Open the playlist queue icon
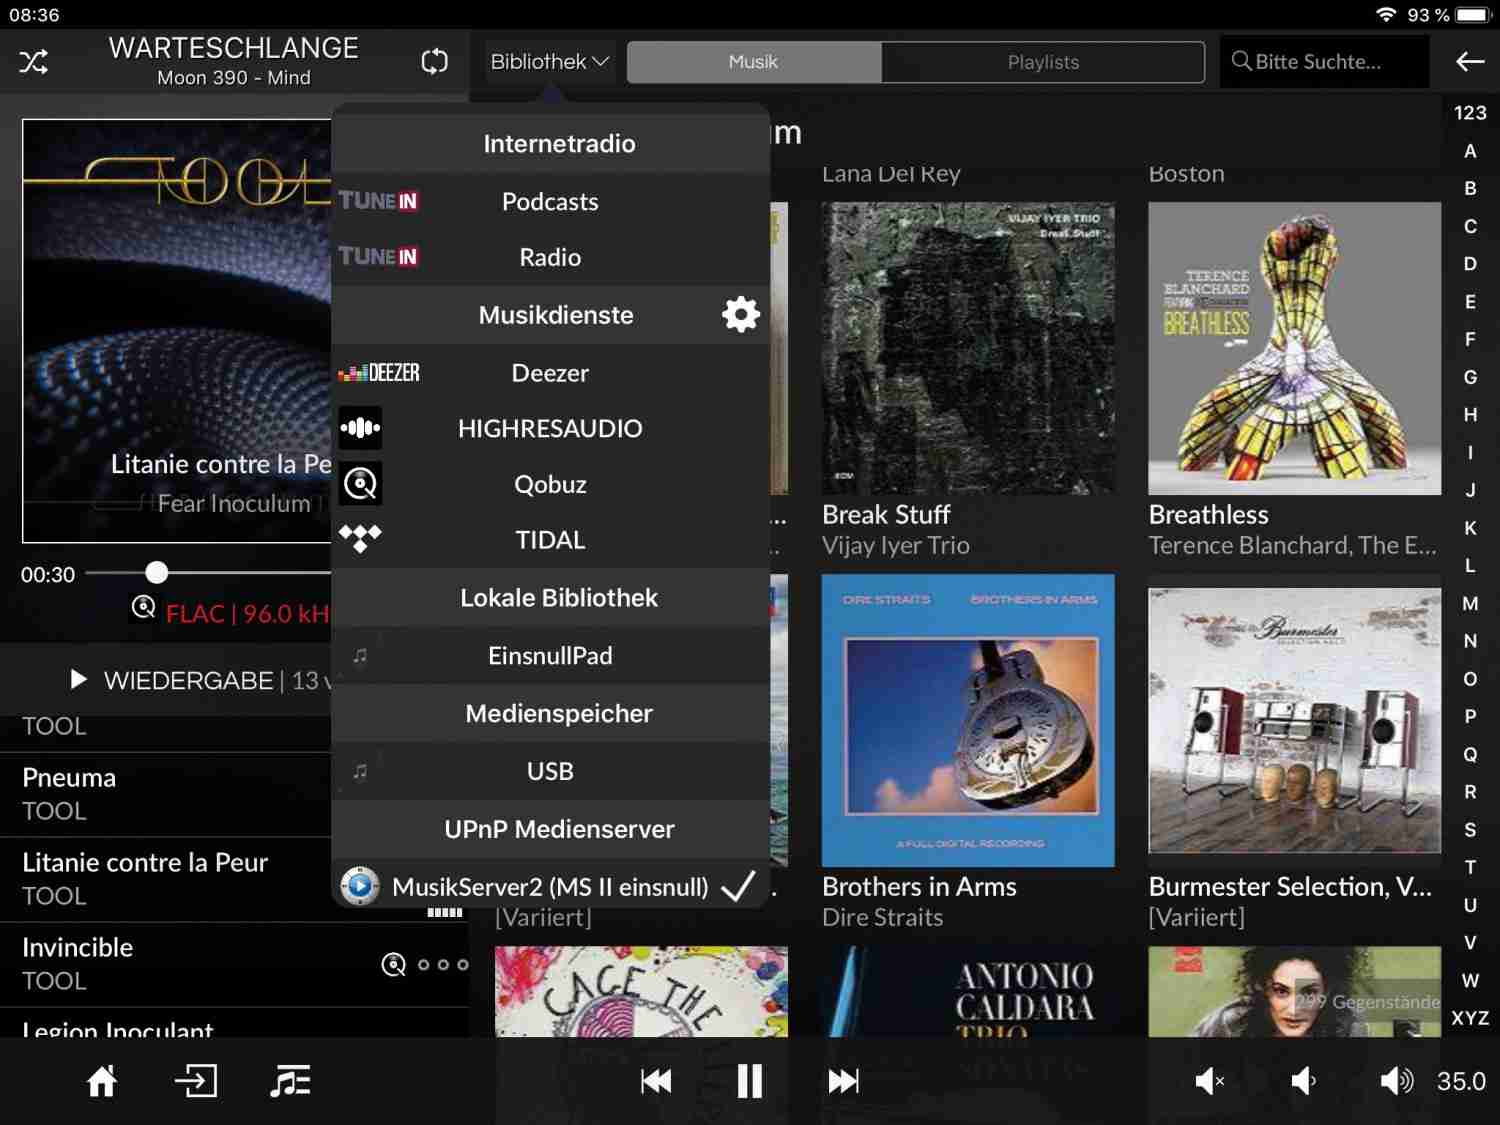 [290, 1081]
